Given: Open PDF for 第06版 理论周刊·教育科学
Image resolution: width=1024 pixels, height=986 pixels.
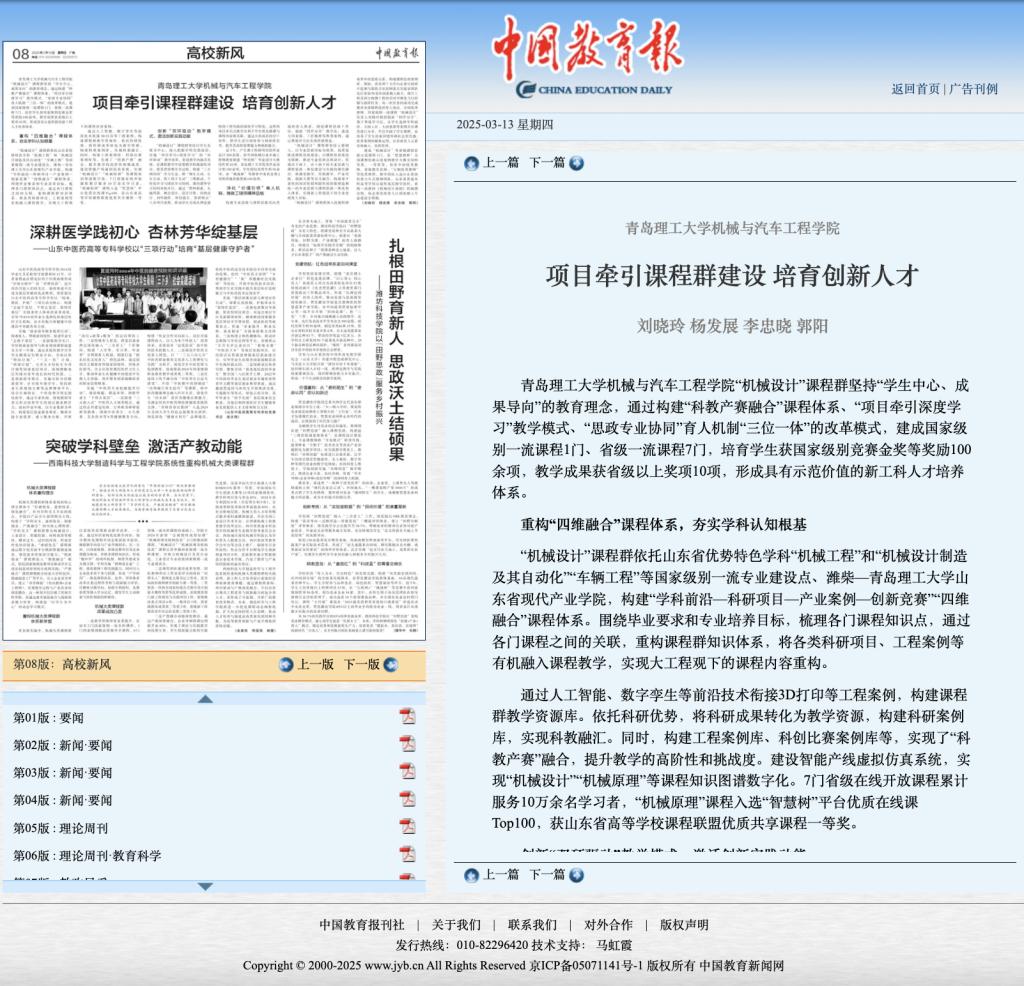Looking at the screenshot, I should click(407, 854).
